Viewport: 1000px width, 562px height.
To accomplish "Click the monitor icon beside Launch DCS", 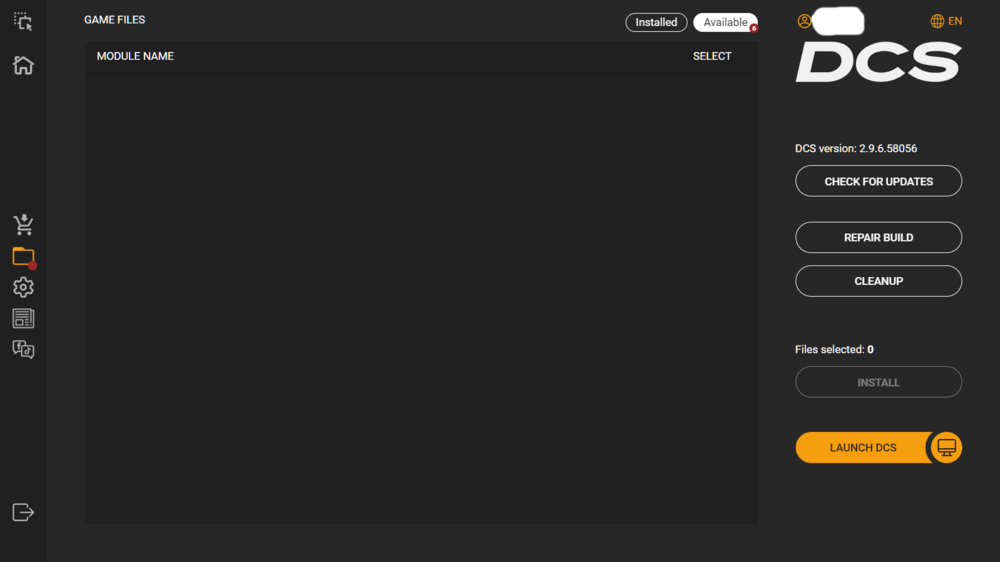I will [x=946, y=448].
